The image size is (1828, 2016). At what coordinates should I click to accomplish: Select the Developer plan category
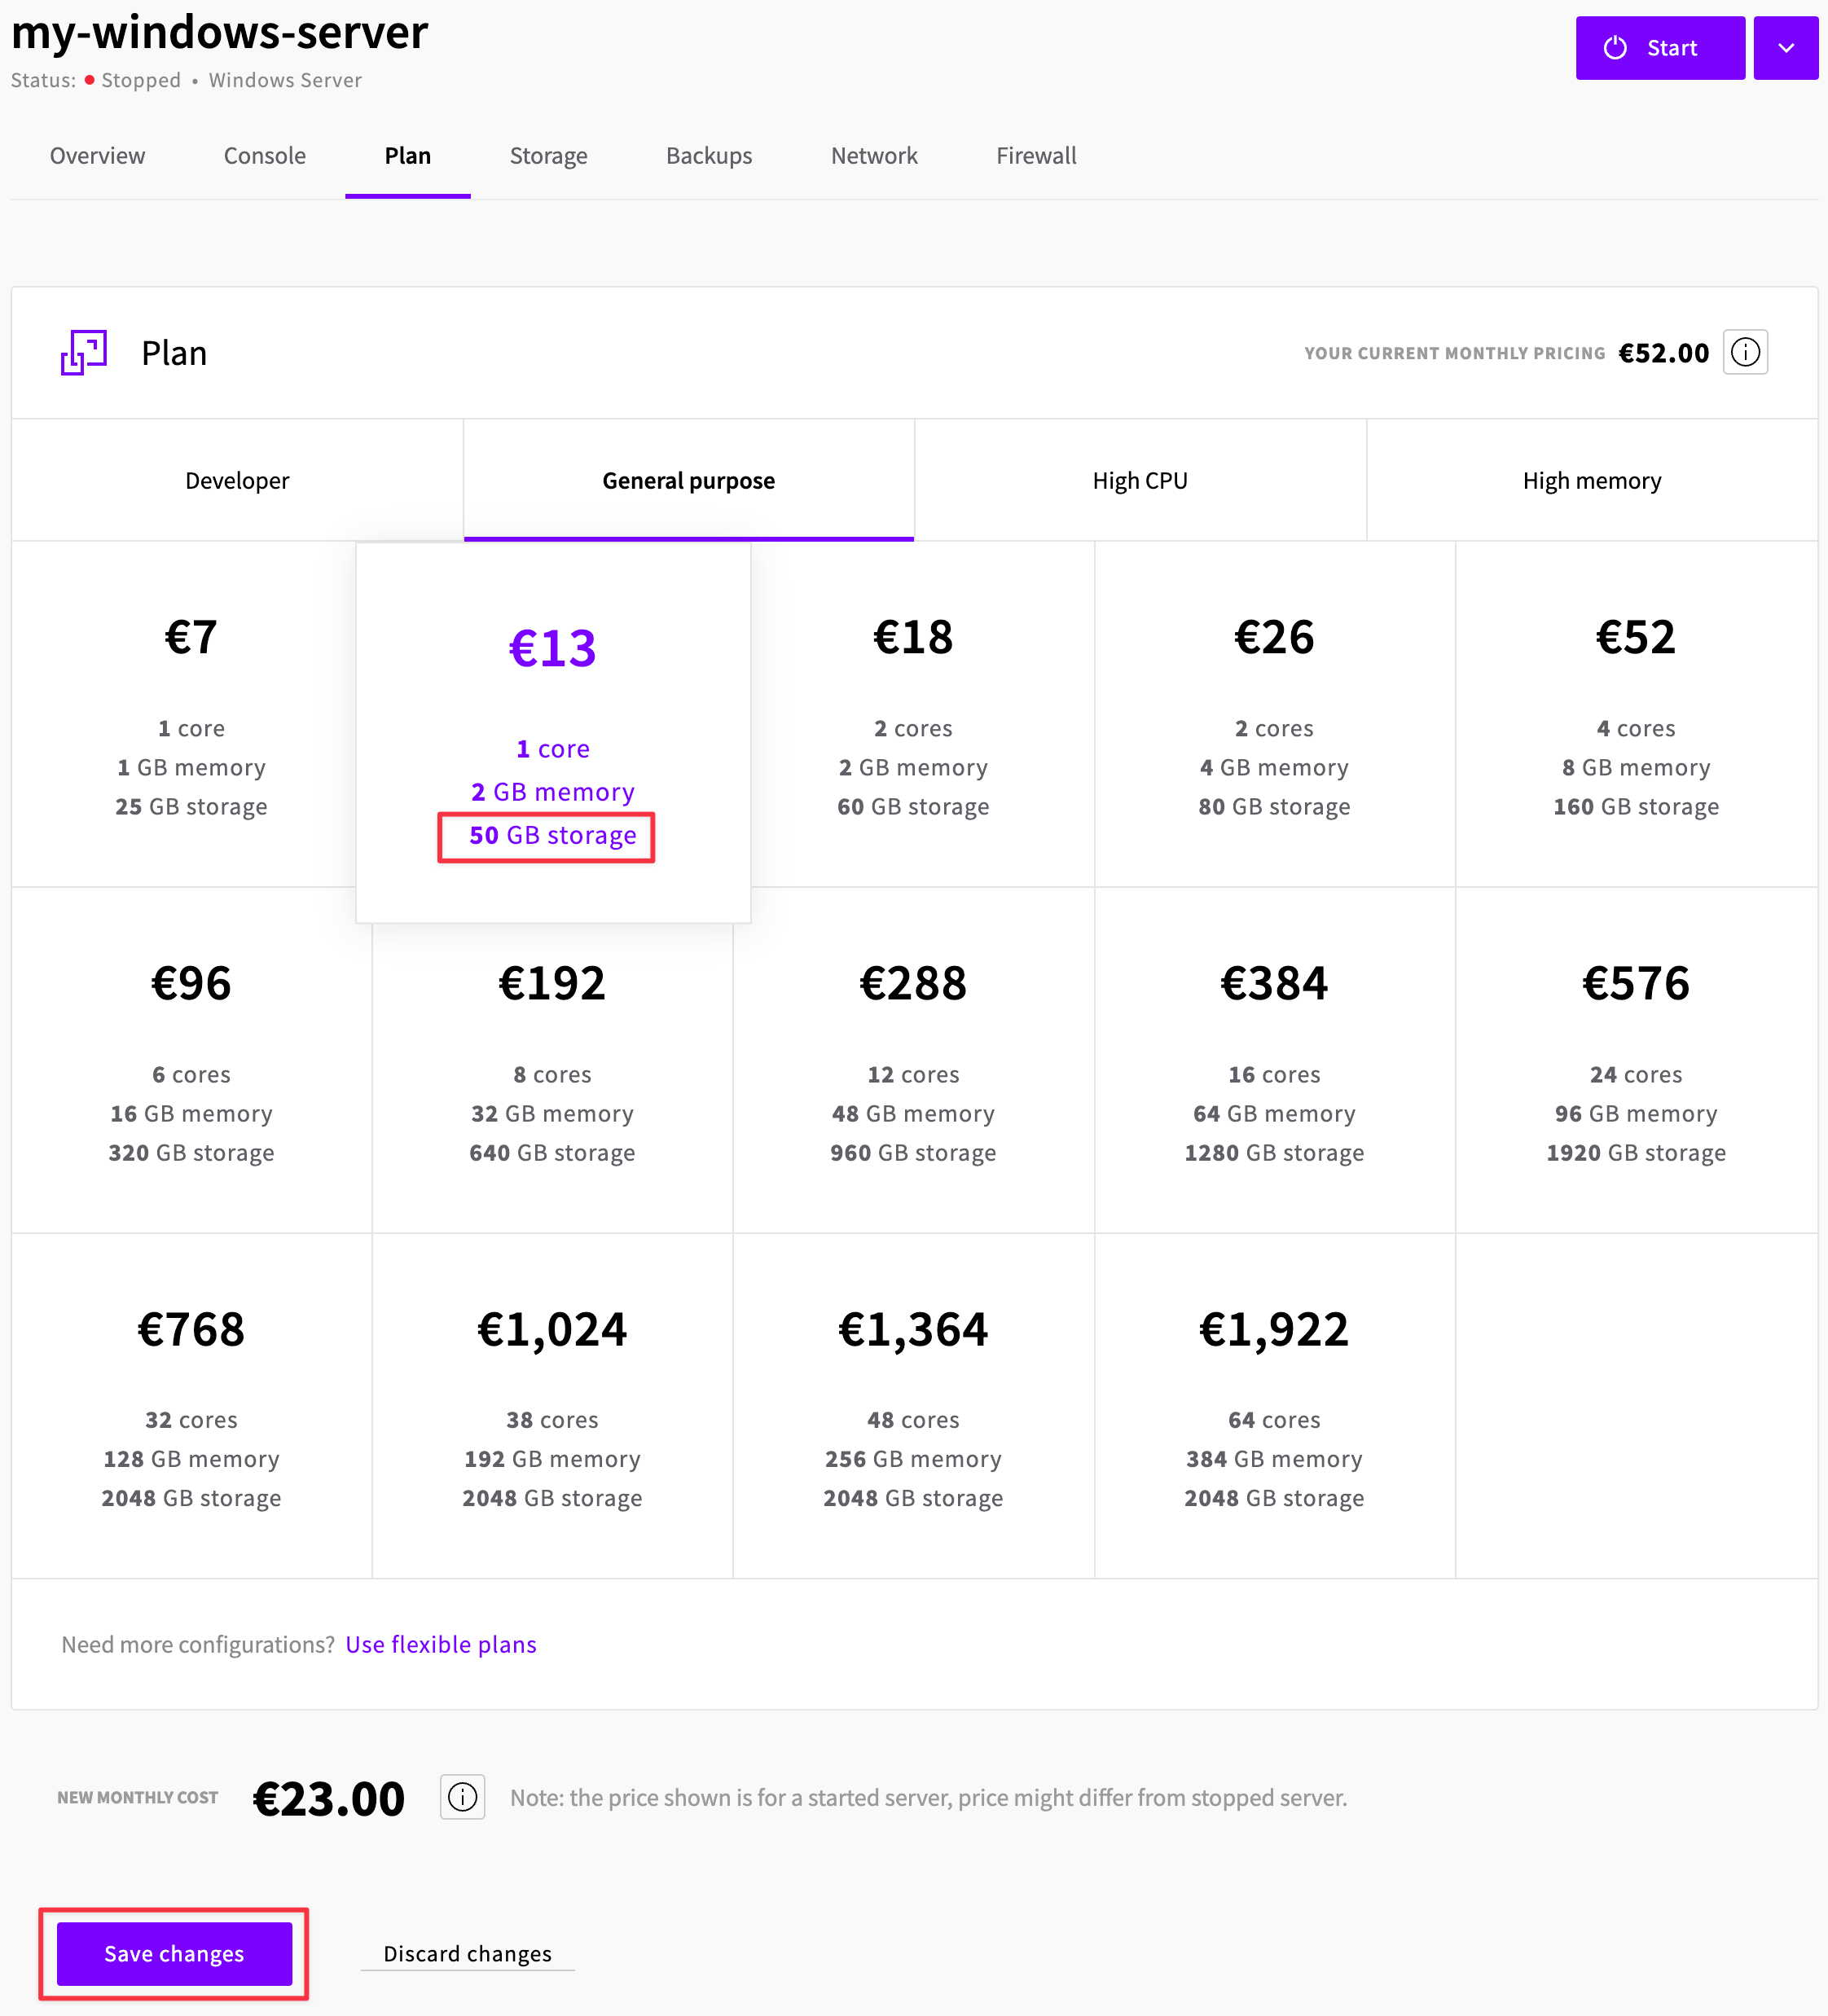tap(237, 480)
